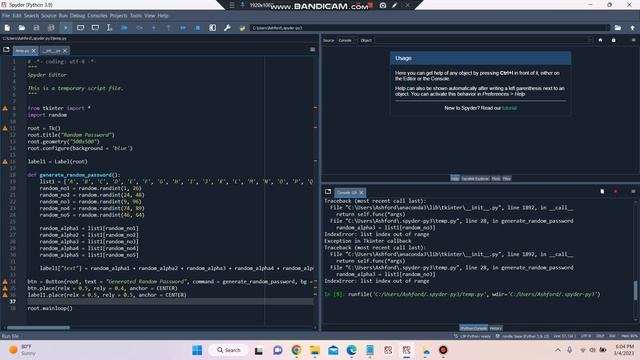Save all files in toolbar
The width and height of the screenshot is (640, 360).
[51, 28]
